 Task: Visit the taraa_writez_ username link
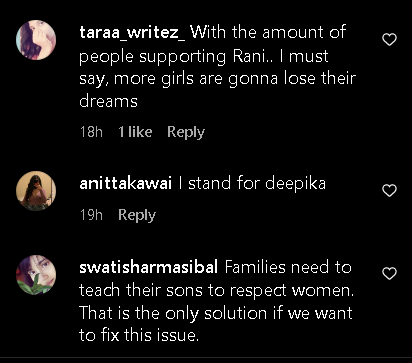coord(132,33)
